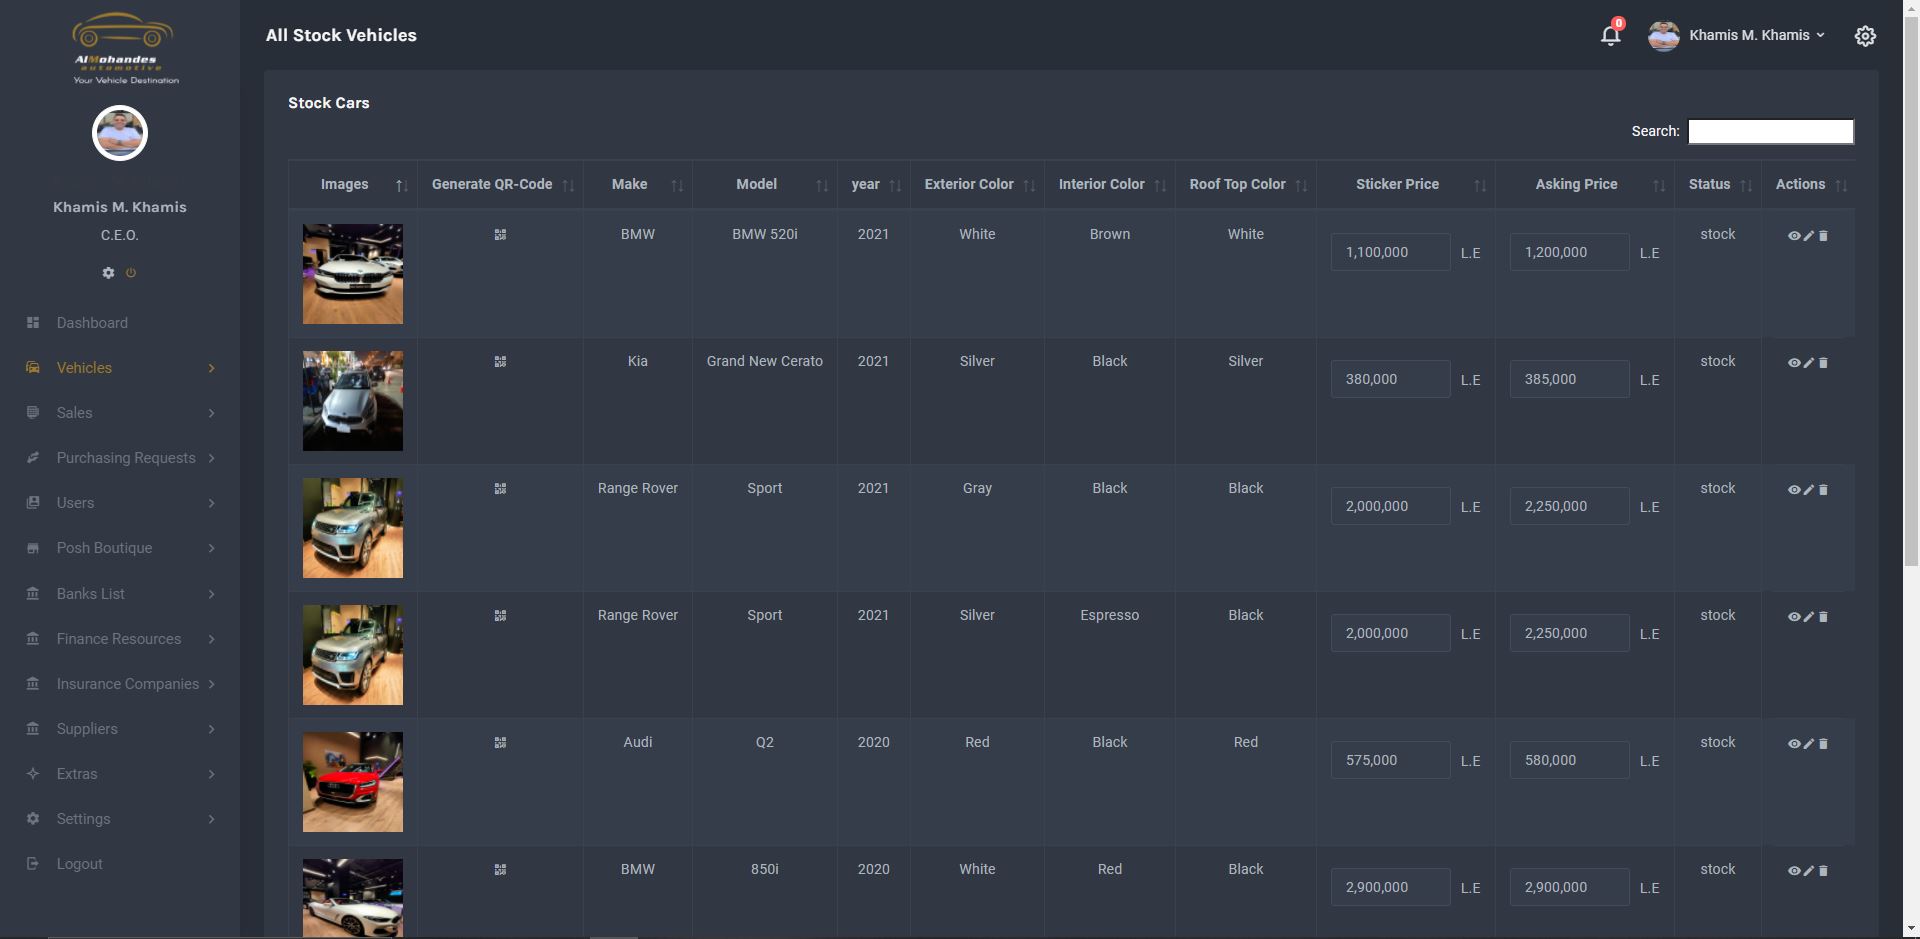The image size is (1920, 939).
Task: Delete the Audi Q2 entry
Action: pyautogui.click(x=1823, y=744)
